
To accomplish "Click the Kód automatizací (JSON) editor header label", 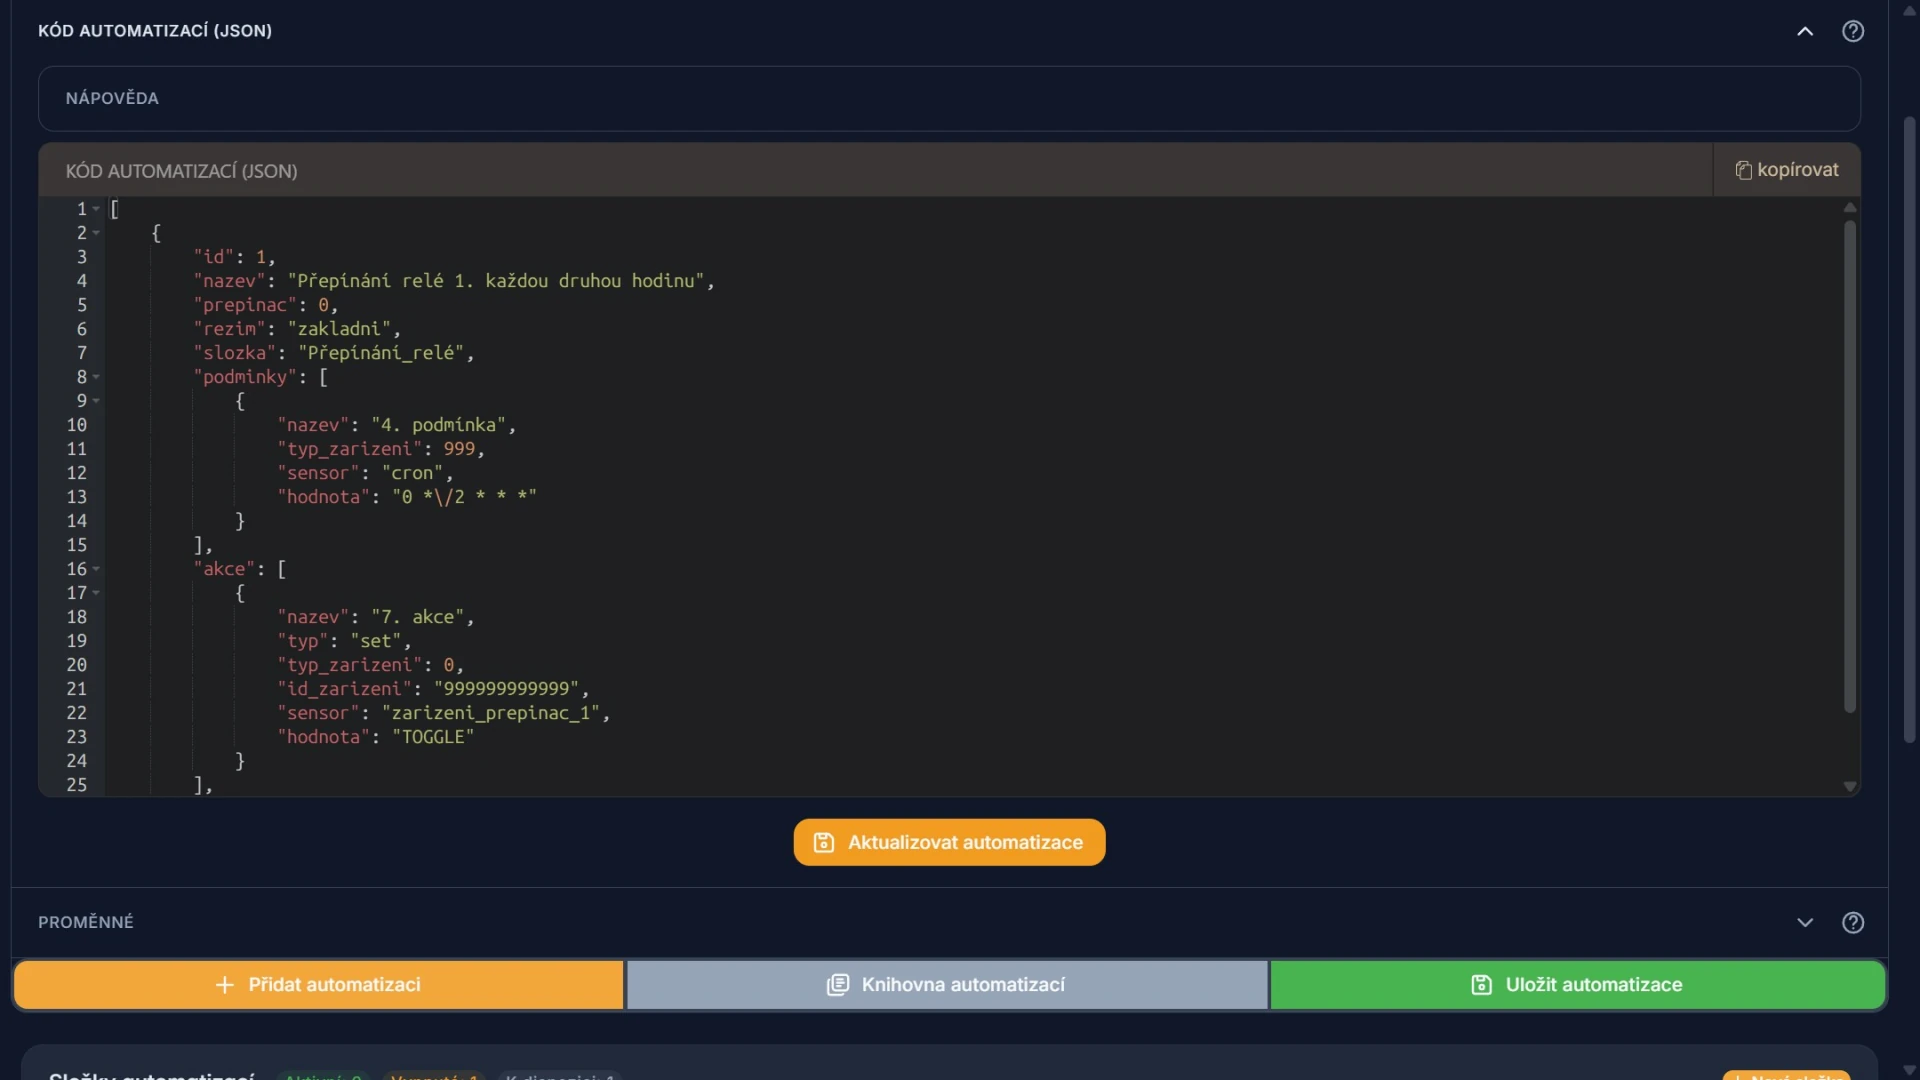I will coord(182,171).
